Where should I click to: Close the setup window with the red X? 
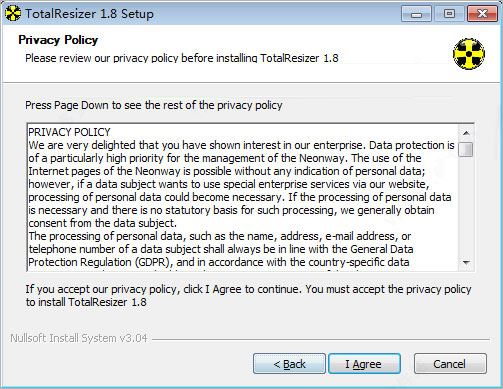[x=482, y=14]
